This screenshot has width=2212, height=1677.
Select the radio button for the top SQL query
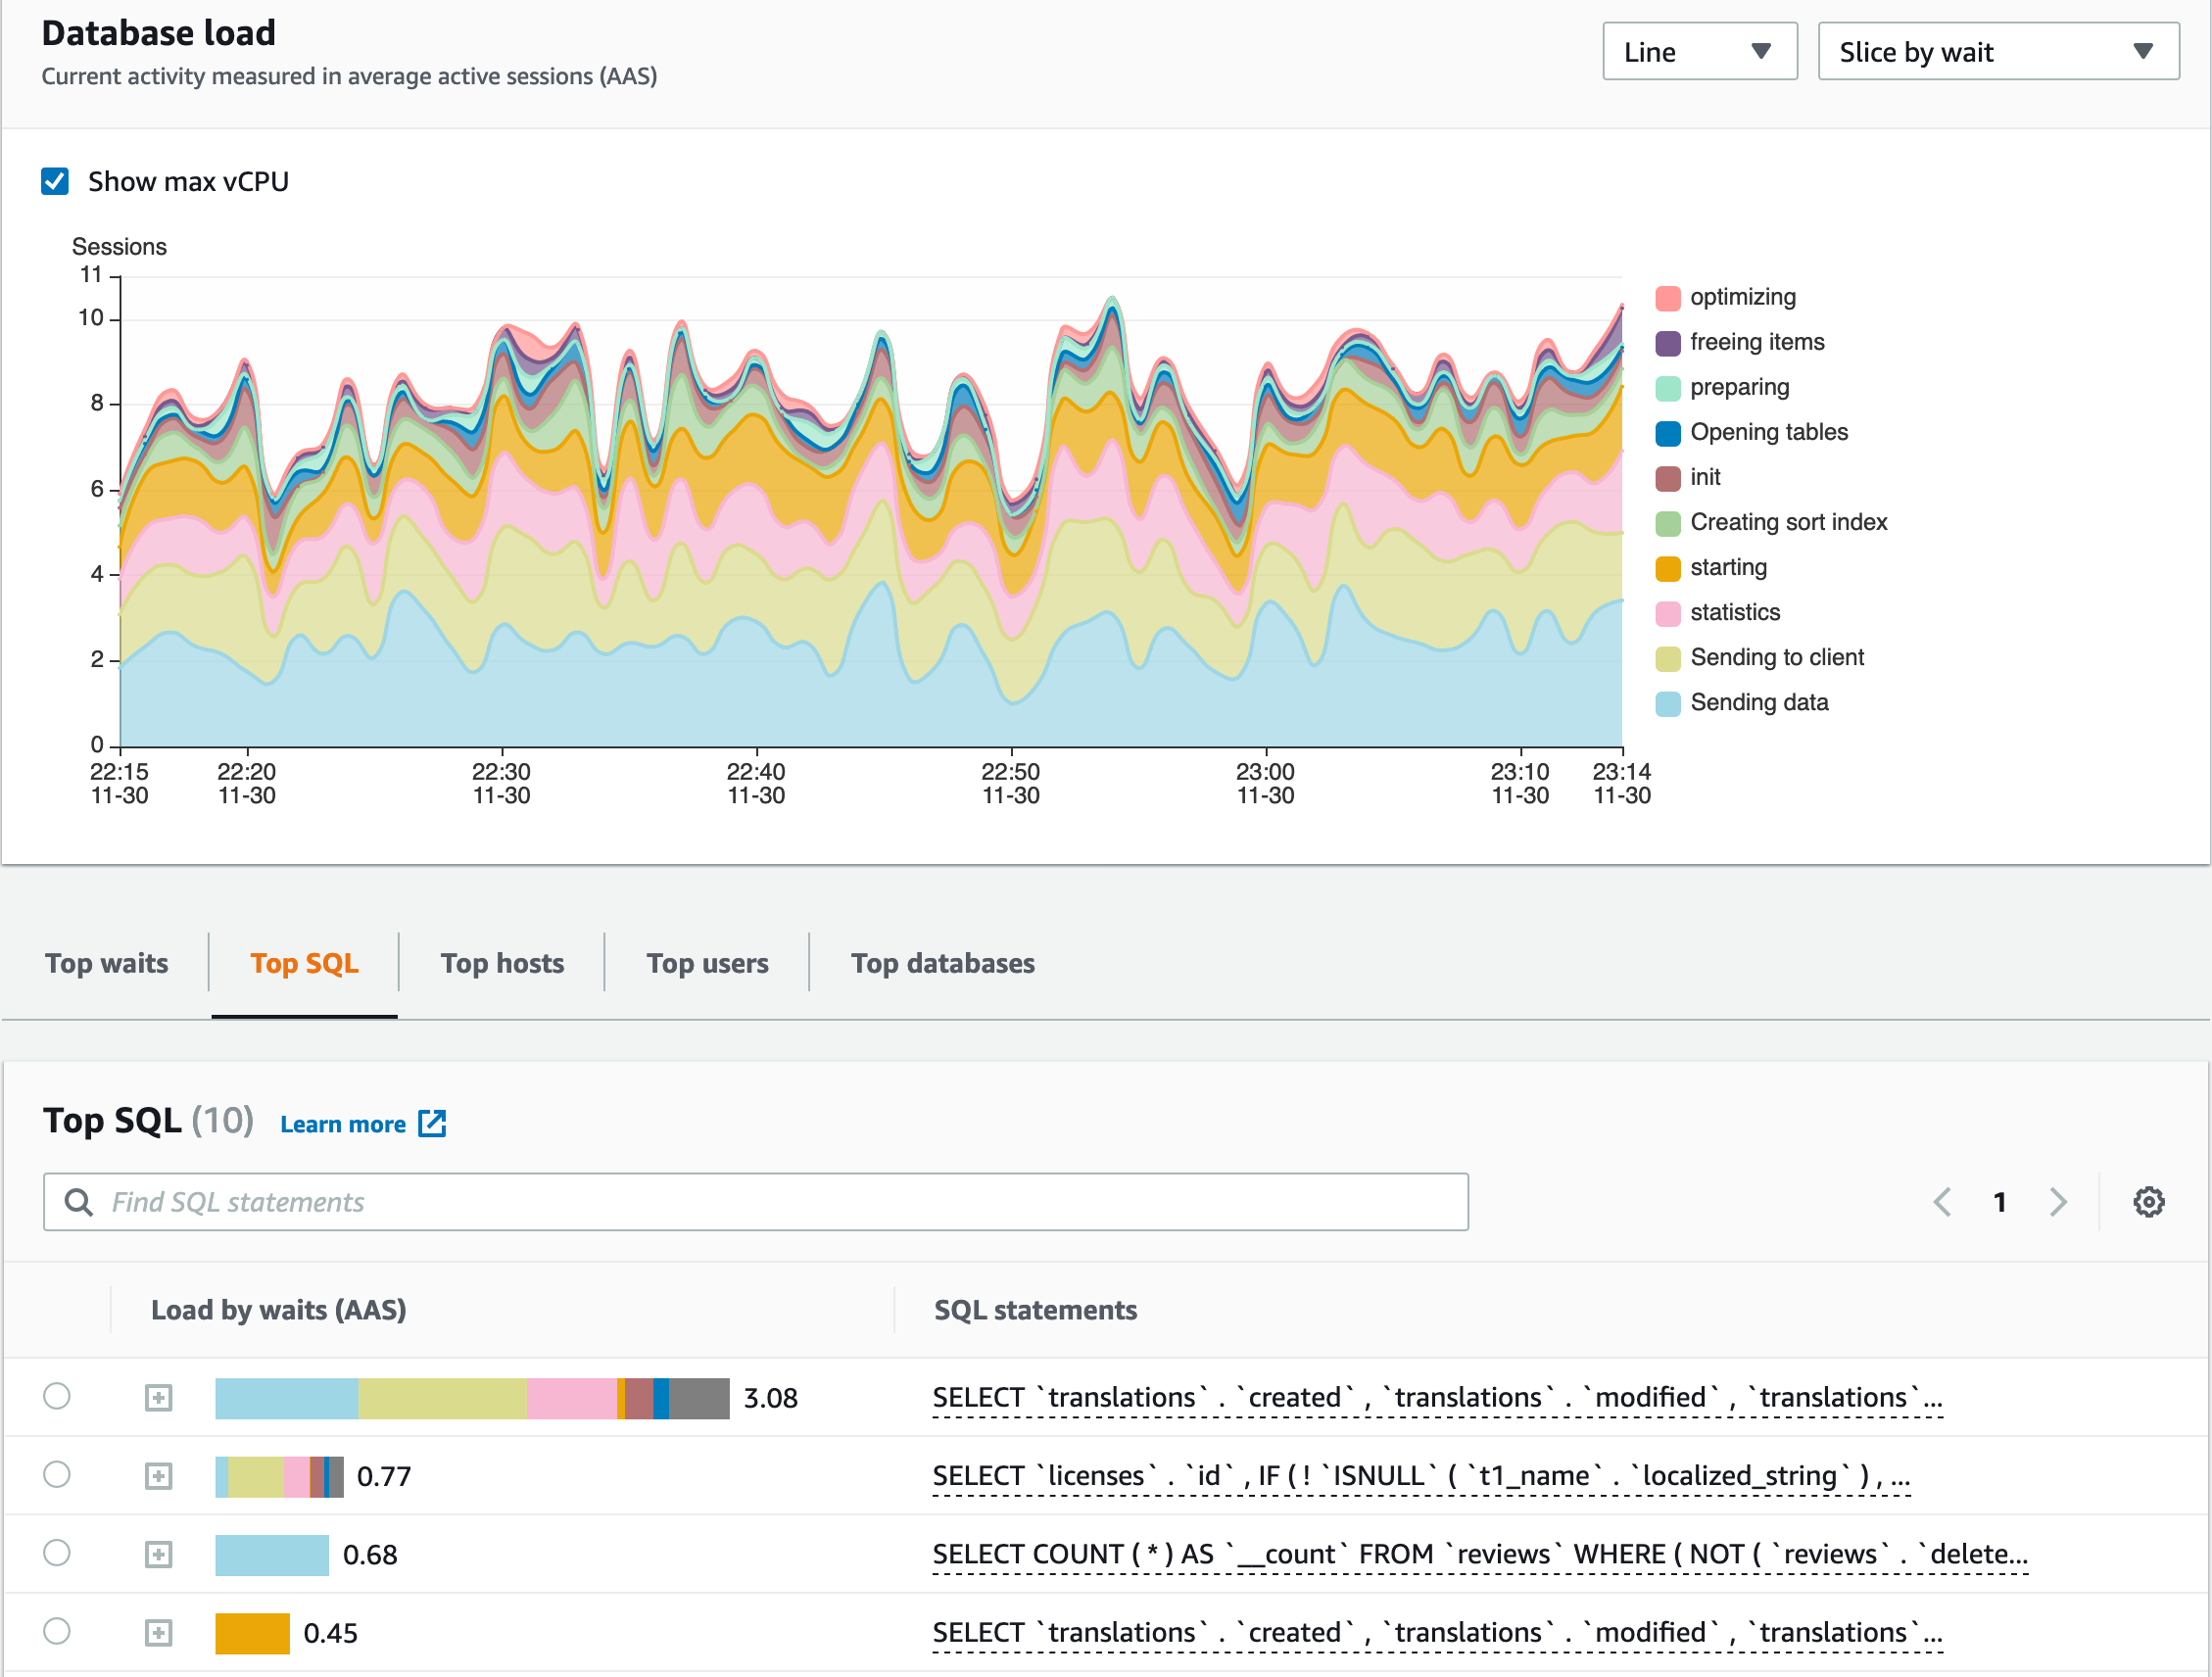57,1396
